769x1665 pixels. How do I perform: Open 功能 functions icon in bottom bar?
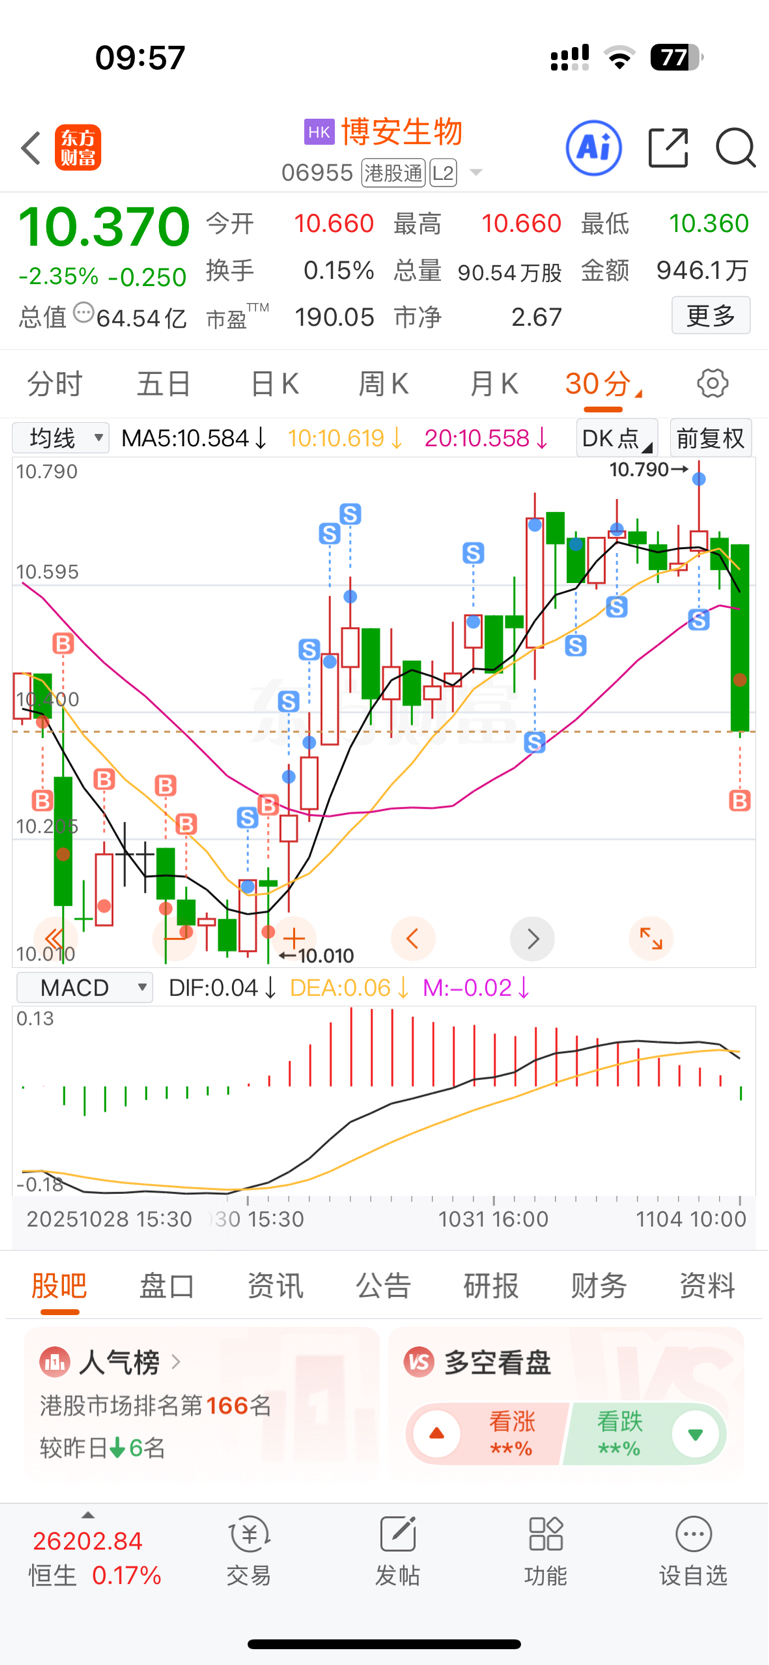coord(546,1534)
